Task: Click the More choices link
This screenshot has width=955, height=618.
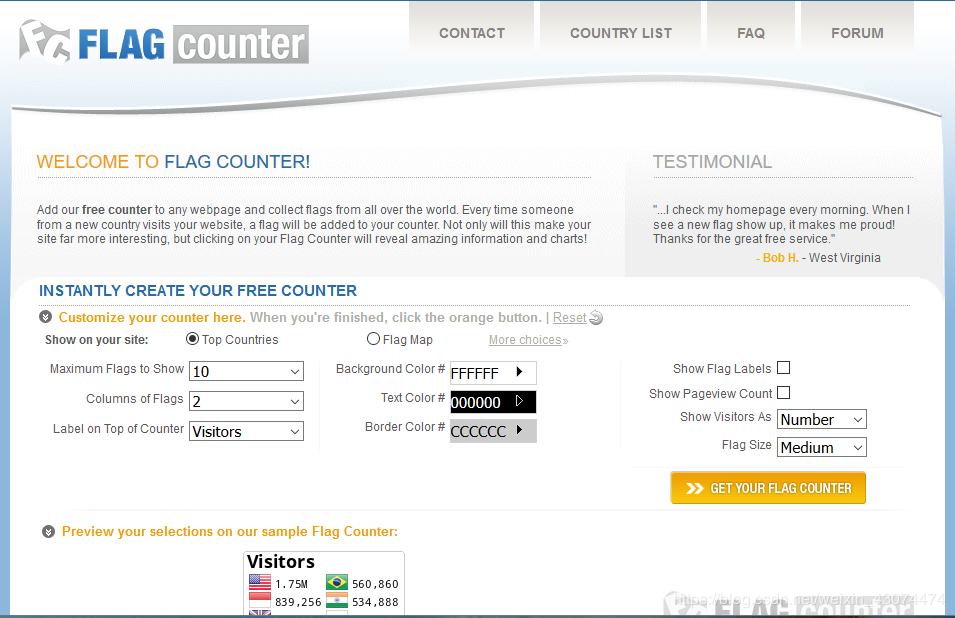Action: 528,340
